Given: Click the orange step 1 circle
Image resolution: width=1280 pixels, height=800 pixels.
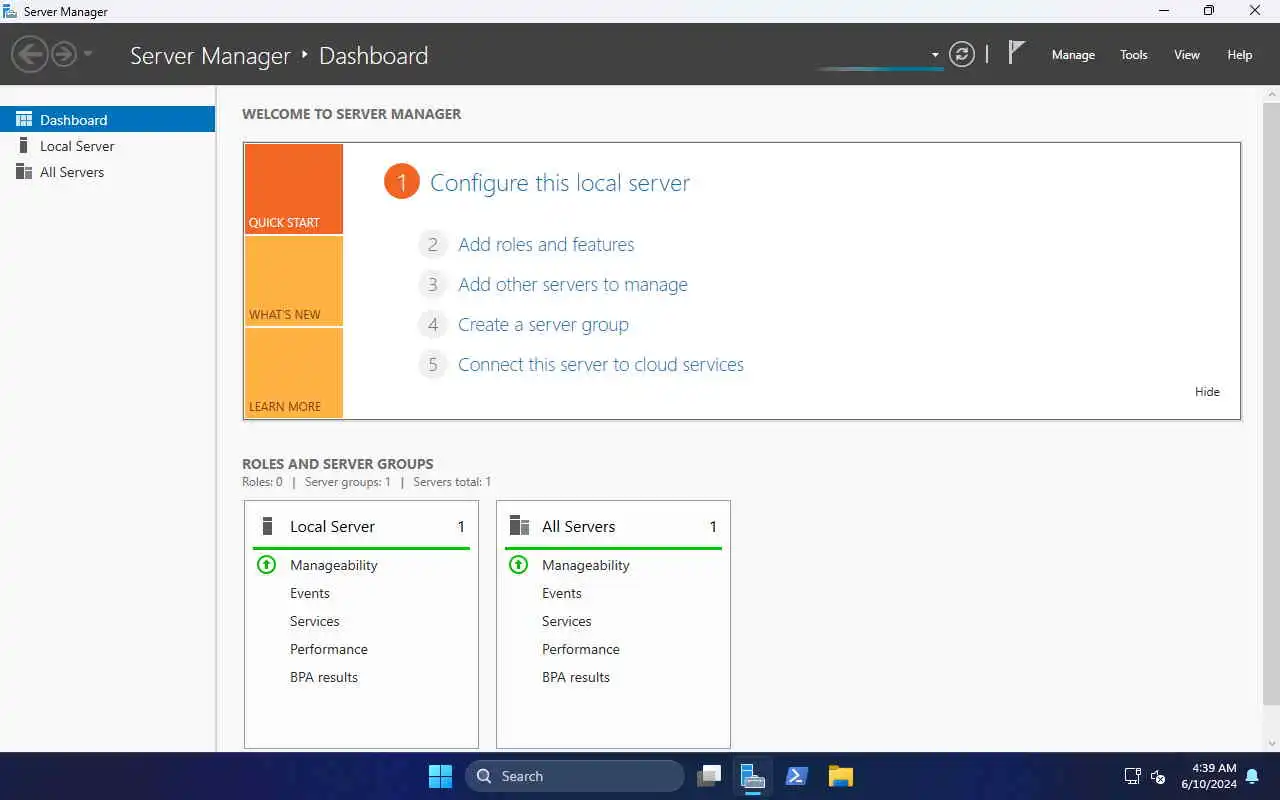Looking at the screenshot, I should point(401,182).
